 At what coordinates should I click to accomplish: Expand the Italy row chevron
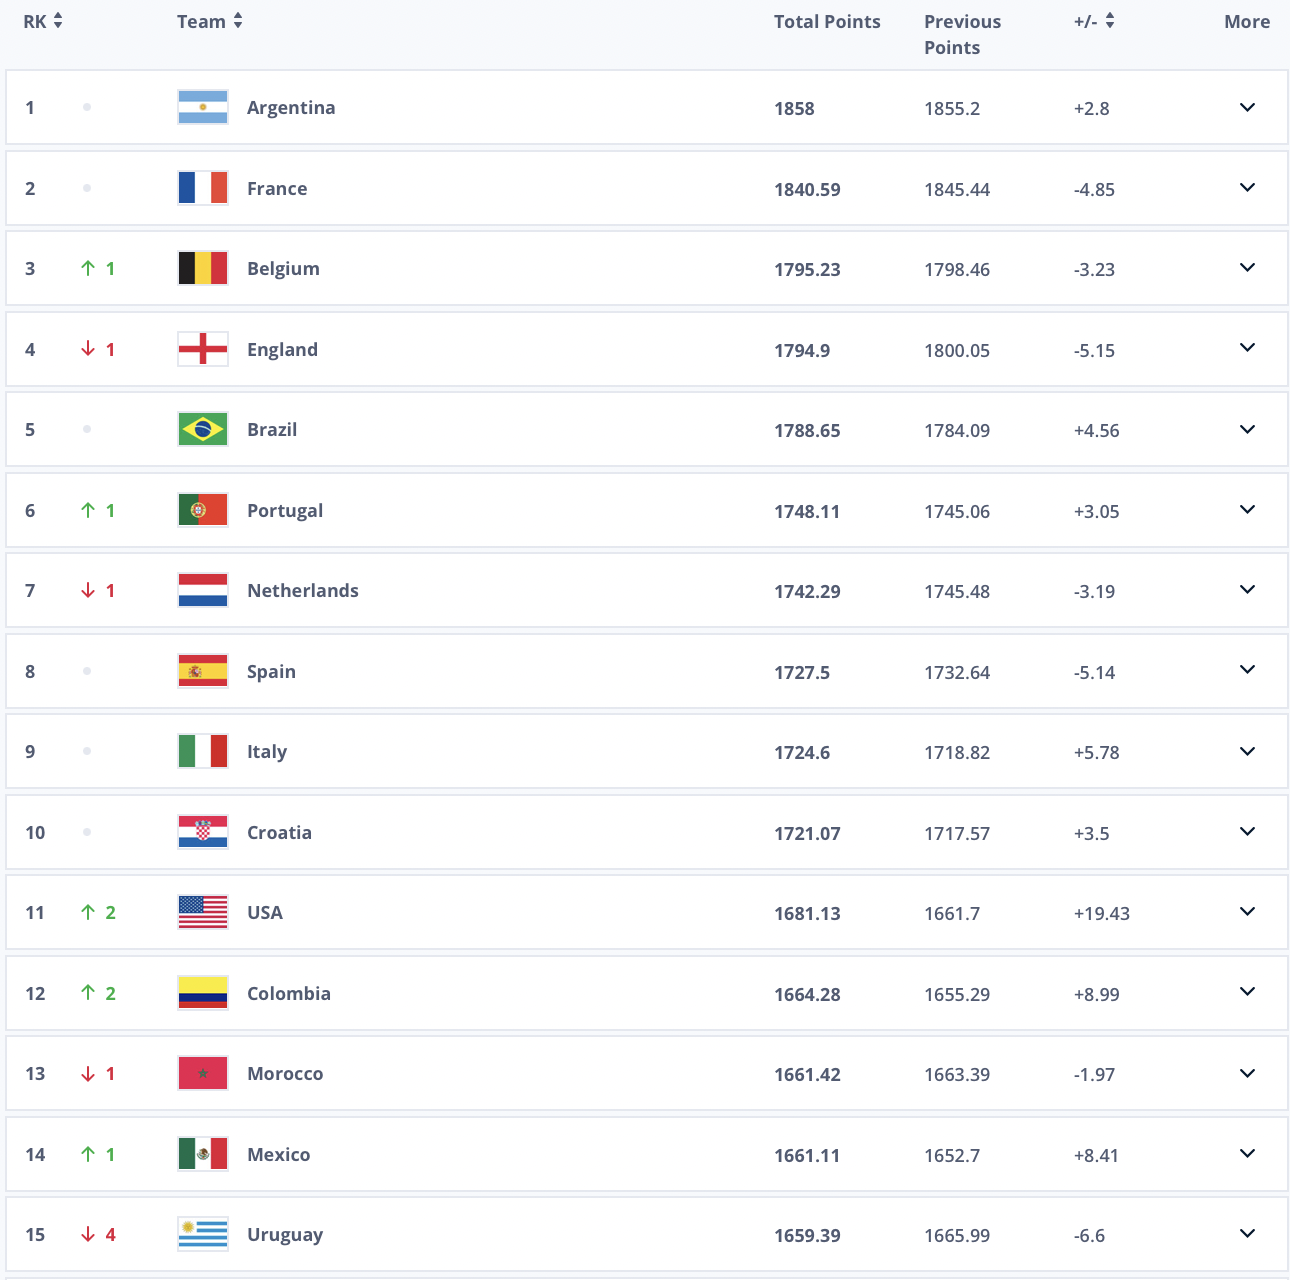(x=1247, y=751)
